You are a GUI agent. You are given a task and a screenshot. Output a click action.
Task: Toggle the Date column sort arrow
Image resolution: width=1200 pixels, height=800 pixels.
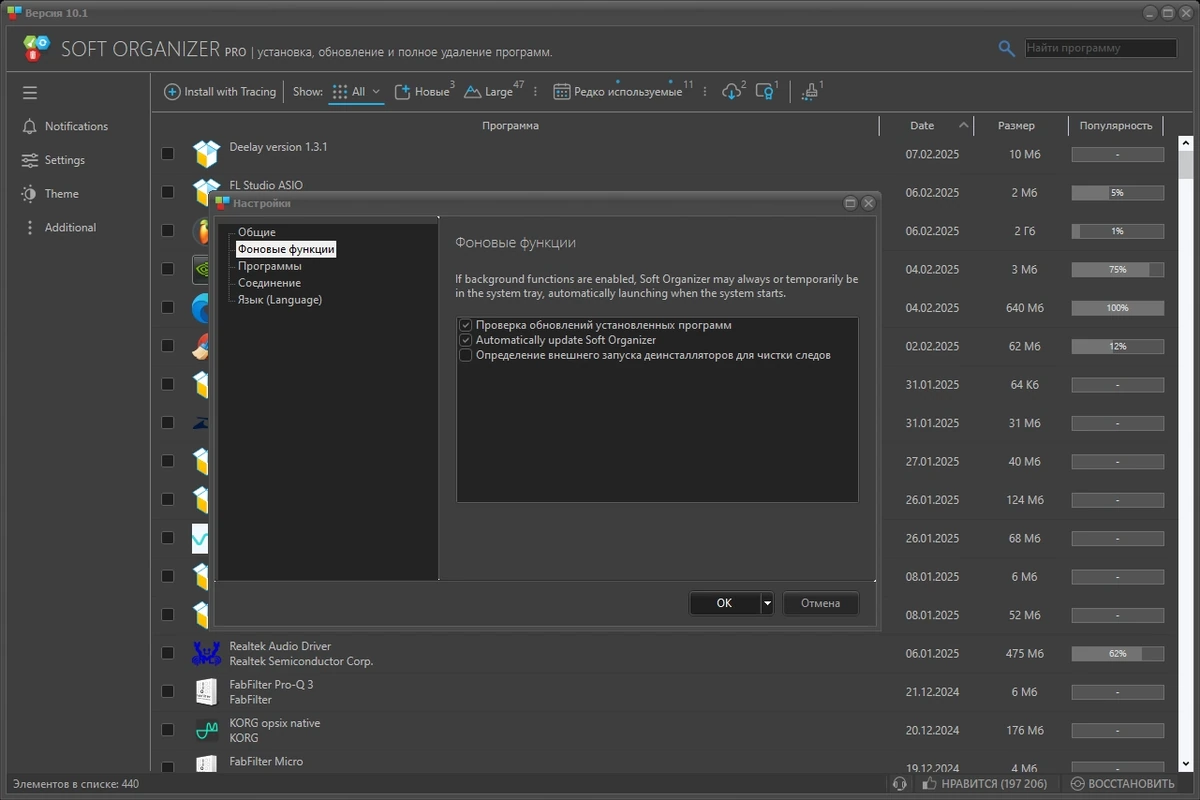964,125
